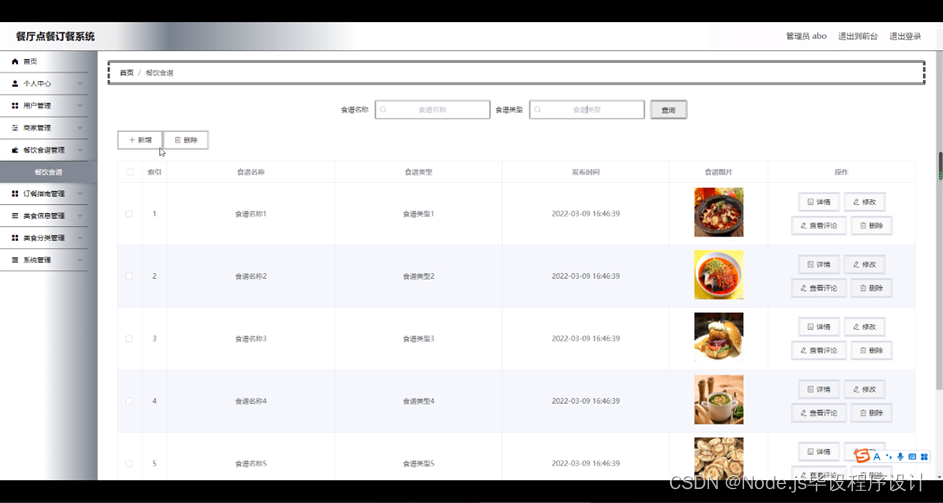Click the grid icon next to 订餐指南管理
Image resolution: width=943 pixels, height=503 pixels.
coord(15,194)
